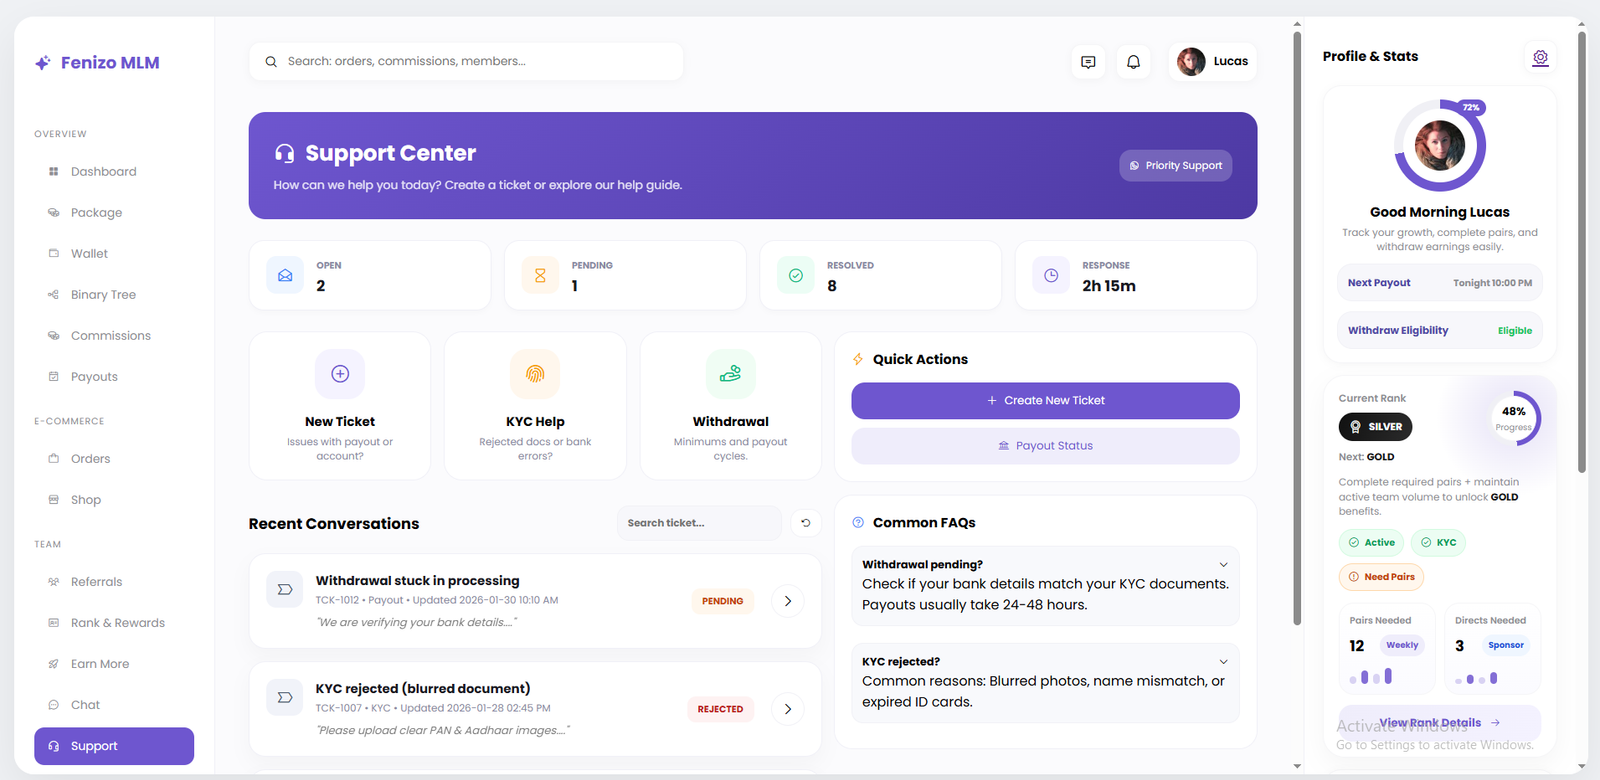Go to Payouts page
The image size is (1600, 780).
pos(114,376)
